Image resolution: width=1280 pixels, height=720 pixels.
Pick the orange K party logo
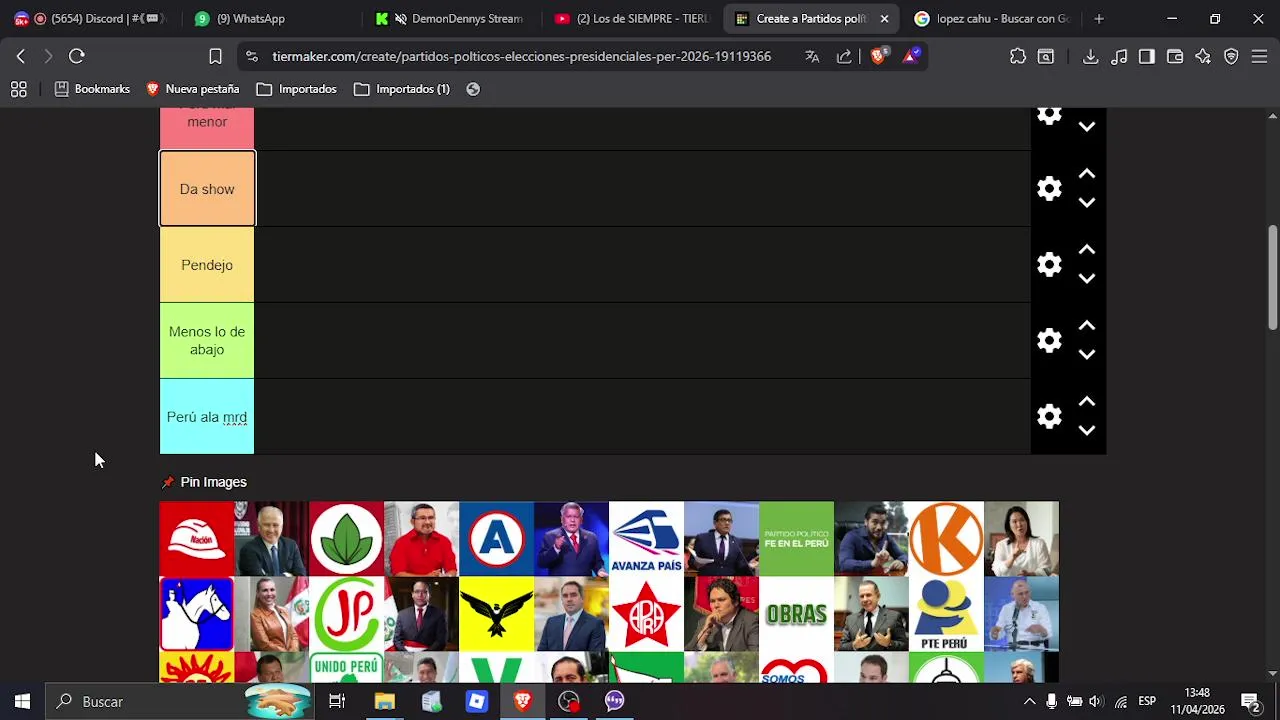(x=947, y=539)
